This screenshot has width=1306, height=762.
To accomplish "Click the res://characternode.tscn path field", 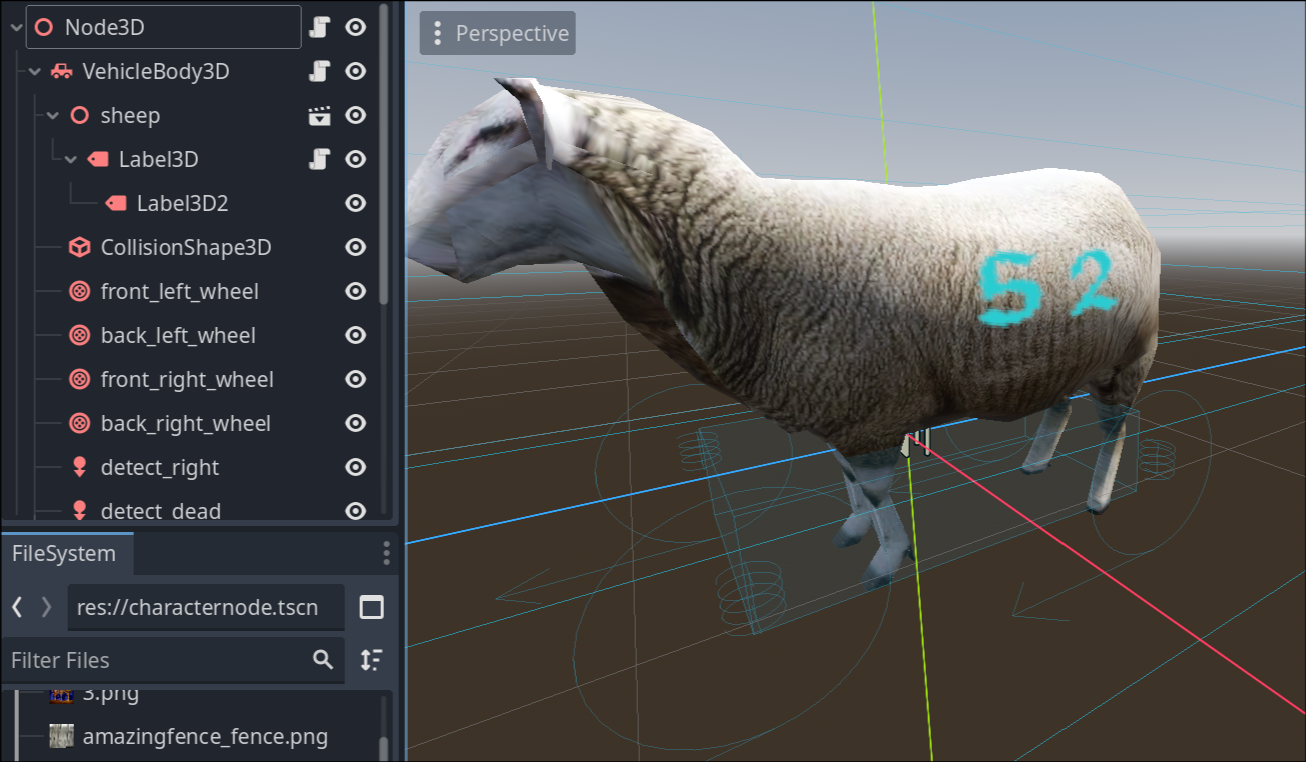I will click(205, 607).
